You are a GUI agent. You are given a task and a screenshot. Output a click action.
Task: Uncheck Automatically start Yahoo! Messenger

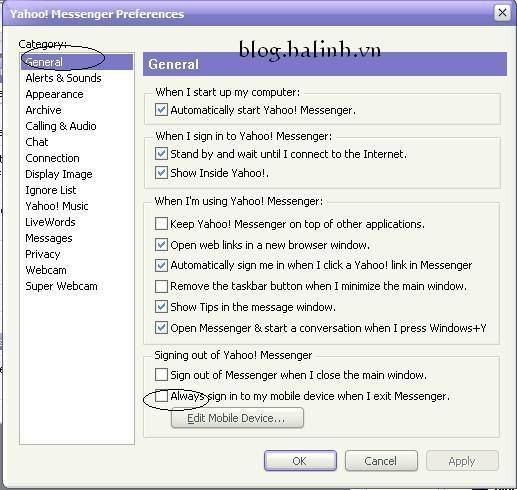(x=161, y=110)
